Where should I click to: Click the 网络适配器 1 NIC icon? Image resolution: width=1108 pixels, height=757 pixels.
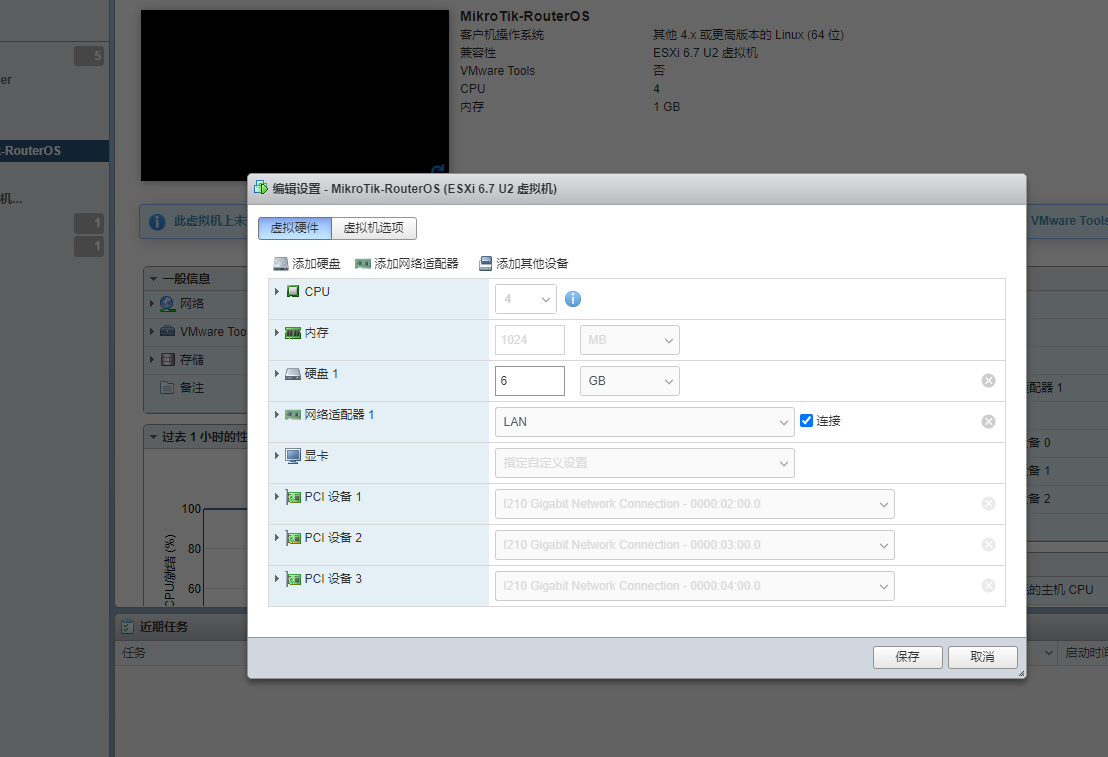coord(293,415)
